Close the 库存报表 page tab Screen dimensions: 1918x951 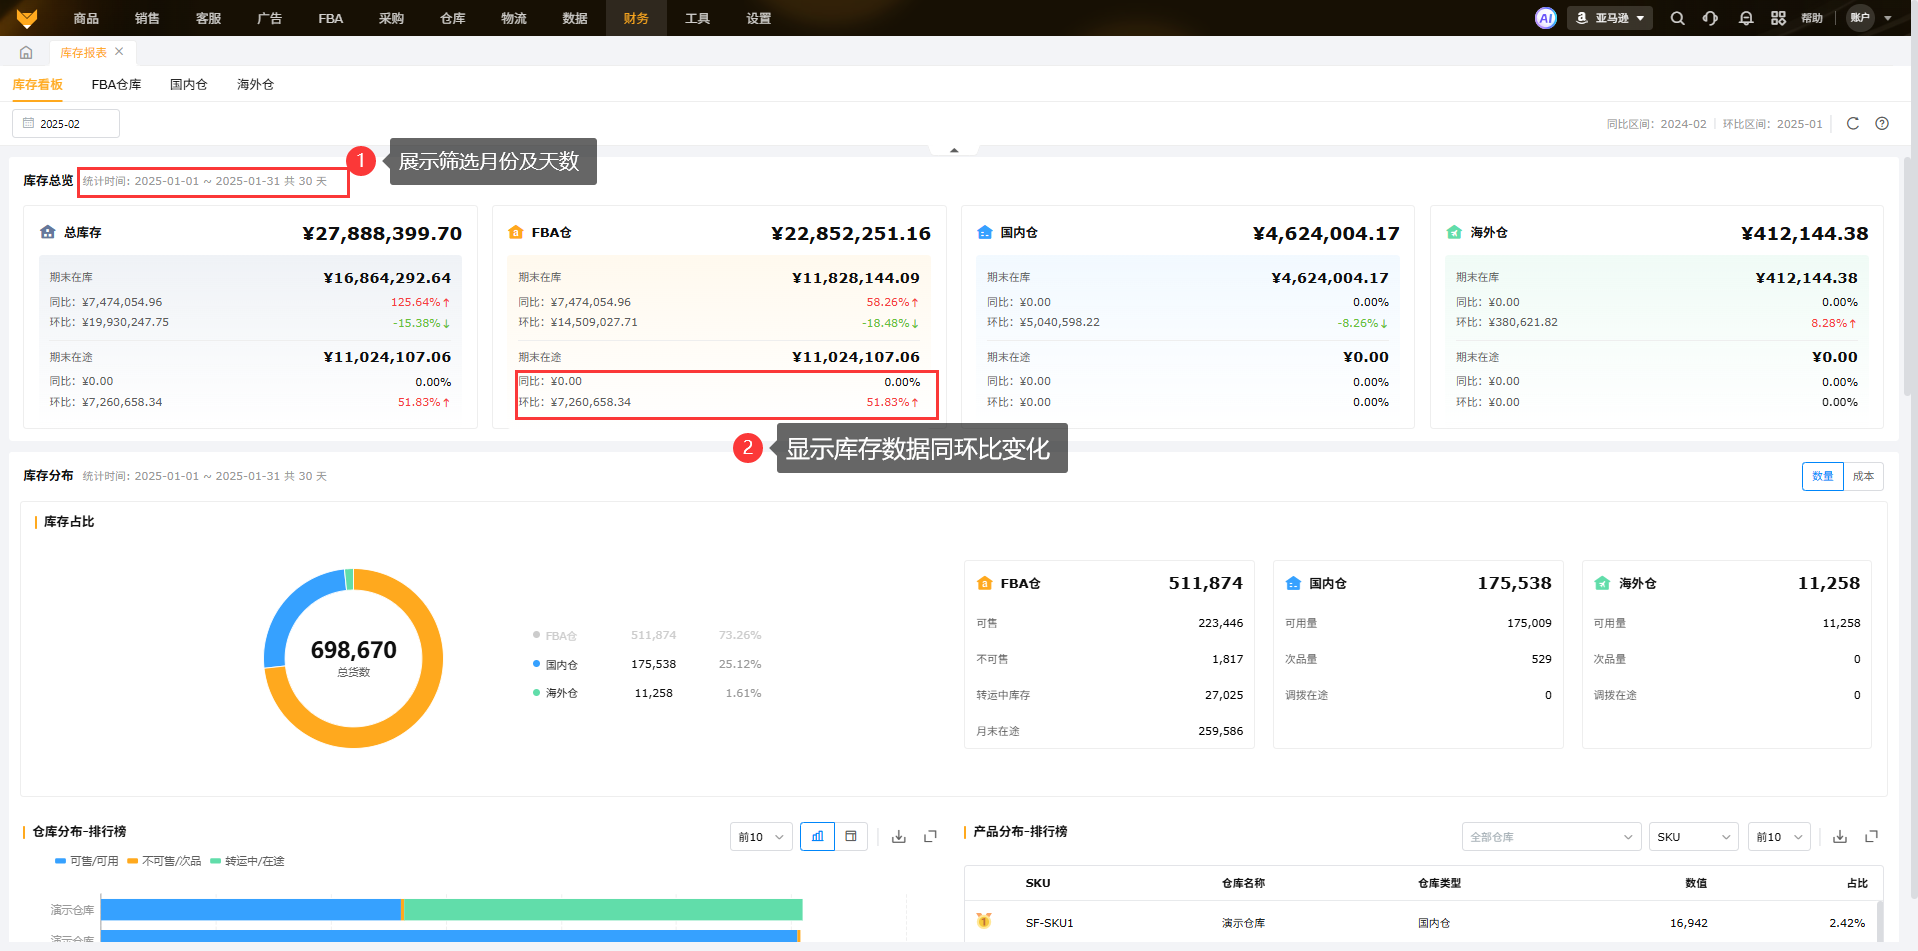pyautogui.click(x=119, y=52)
